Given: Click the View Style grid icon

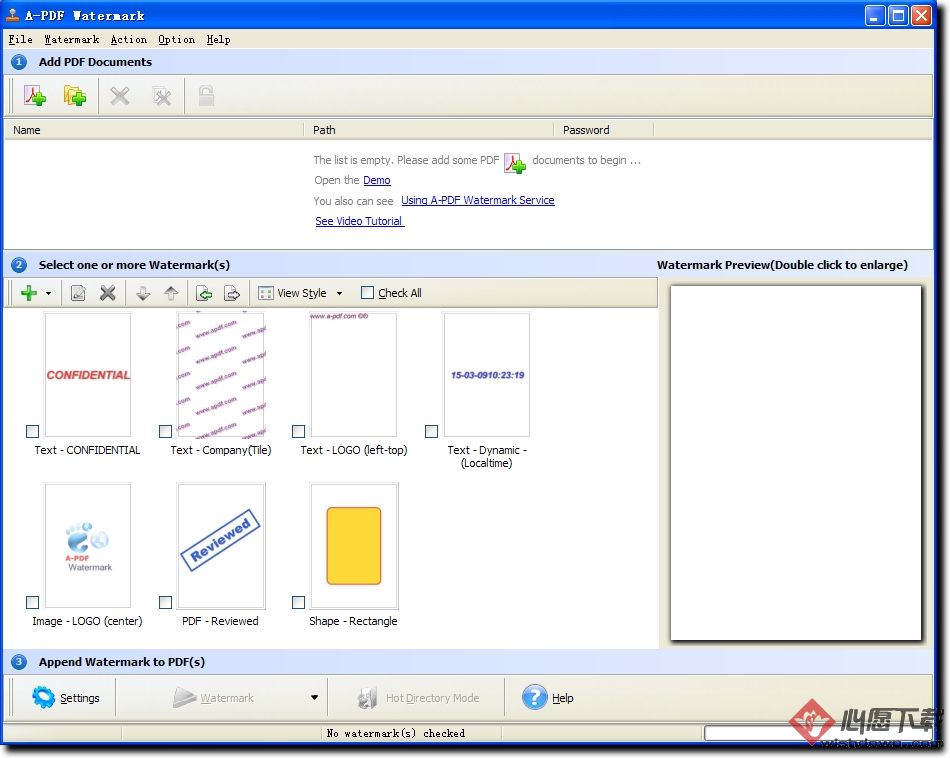Looking at the screenshot, I should (265, 293).
